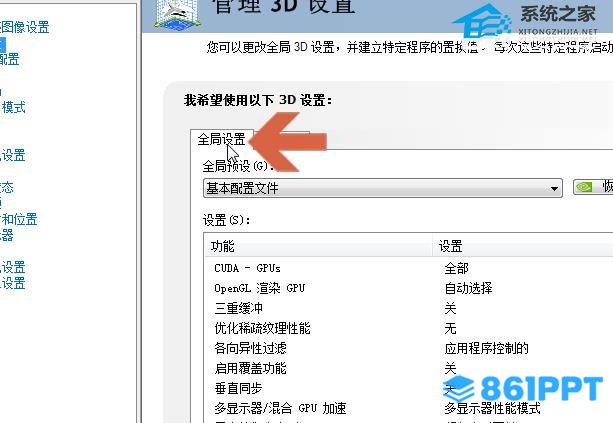
Task: Select the 启用覆盖功能 row
Action: [409, 368]
